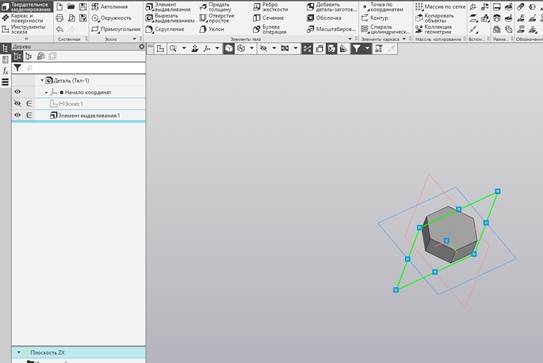
Task: Open the zoom dropdown arrow in view toolbar
Action: [184, 48]
